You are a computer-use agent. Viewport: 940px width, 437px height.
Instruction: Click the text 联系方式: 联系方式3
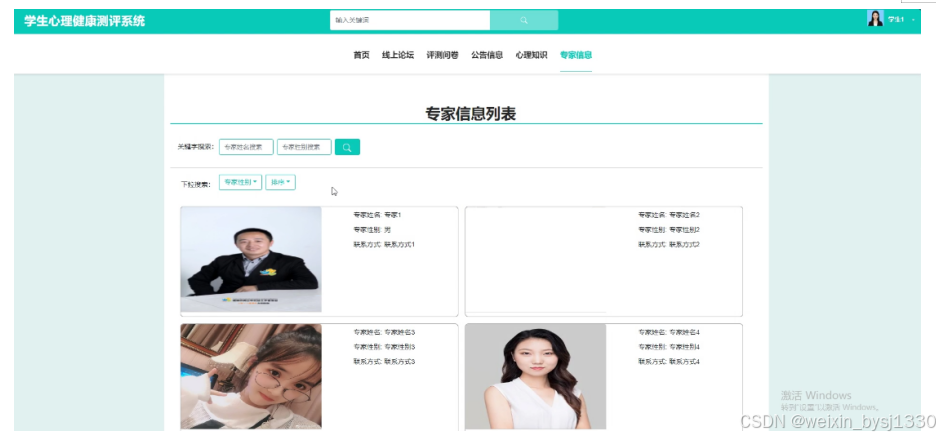[384, 361]
